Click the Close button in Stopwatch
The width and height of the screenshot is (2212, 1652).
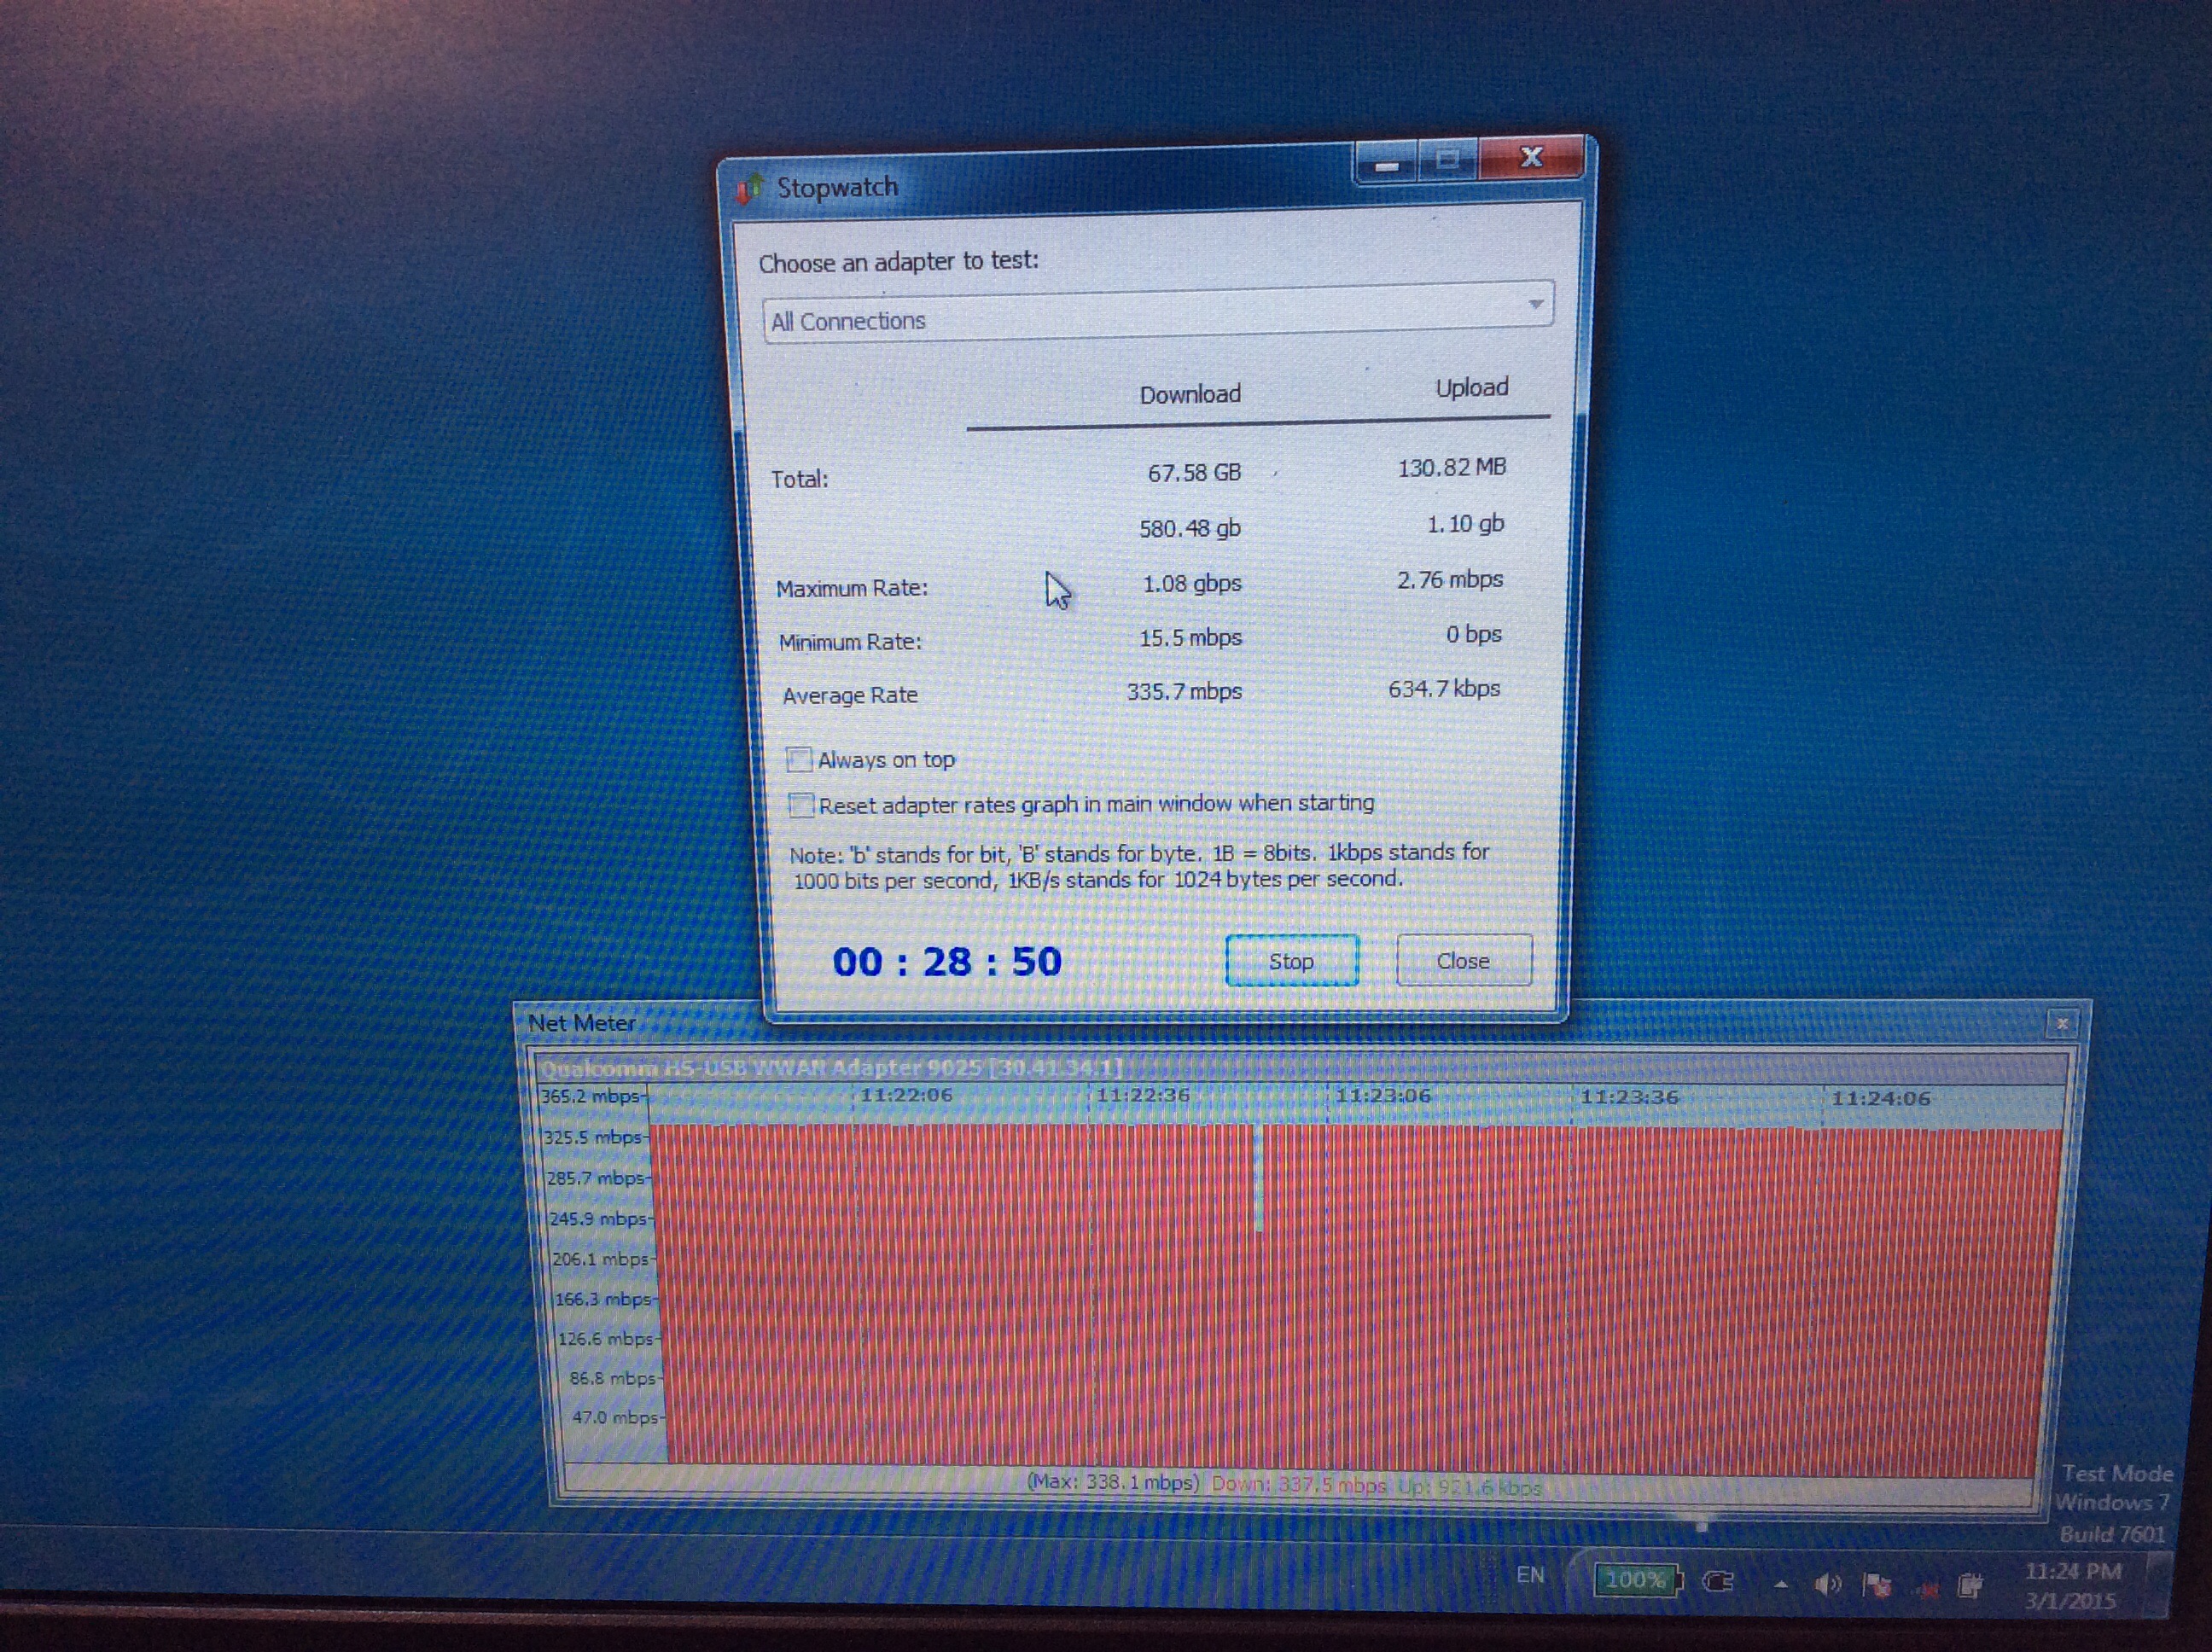[x=1463, y=961]
